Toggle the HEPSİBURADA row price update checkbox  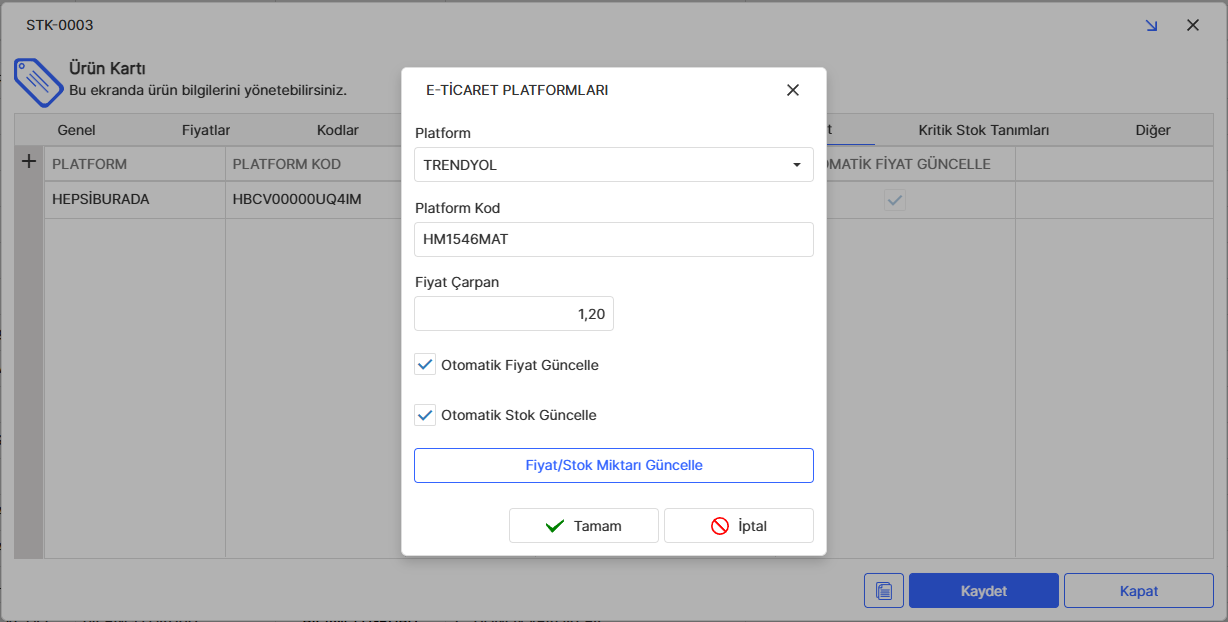[x=895, y=200]
